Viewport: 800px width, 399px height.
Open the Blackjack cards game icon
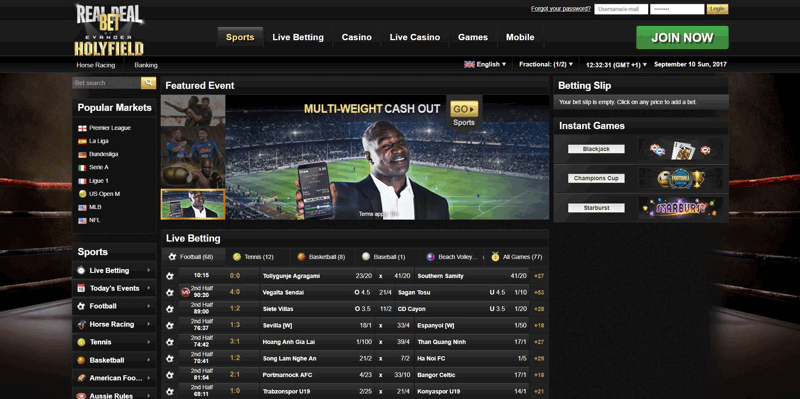tap(680, 149)
